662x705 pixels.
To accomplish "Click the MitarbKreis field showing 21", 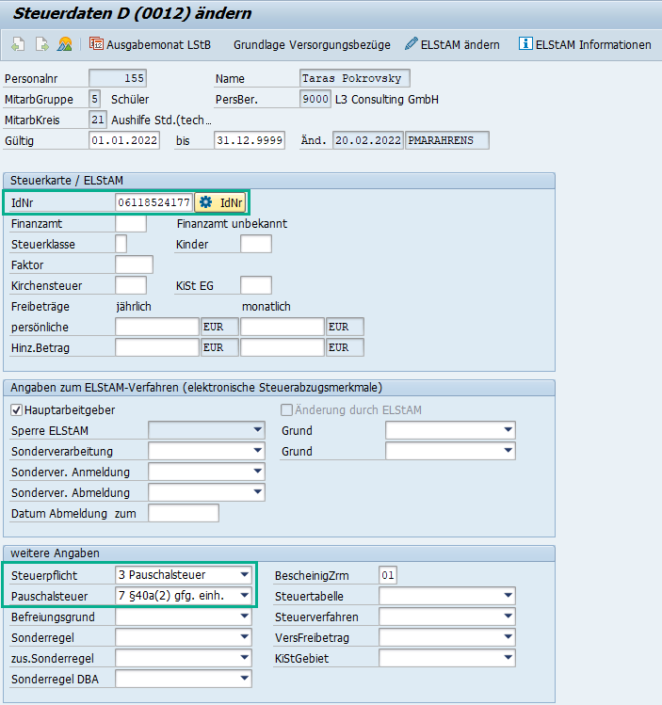I will coord(98,120).
